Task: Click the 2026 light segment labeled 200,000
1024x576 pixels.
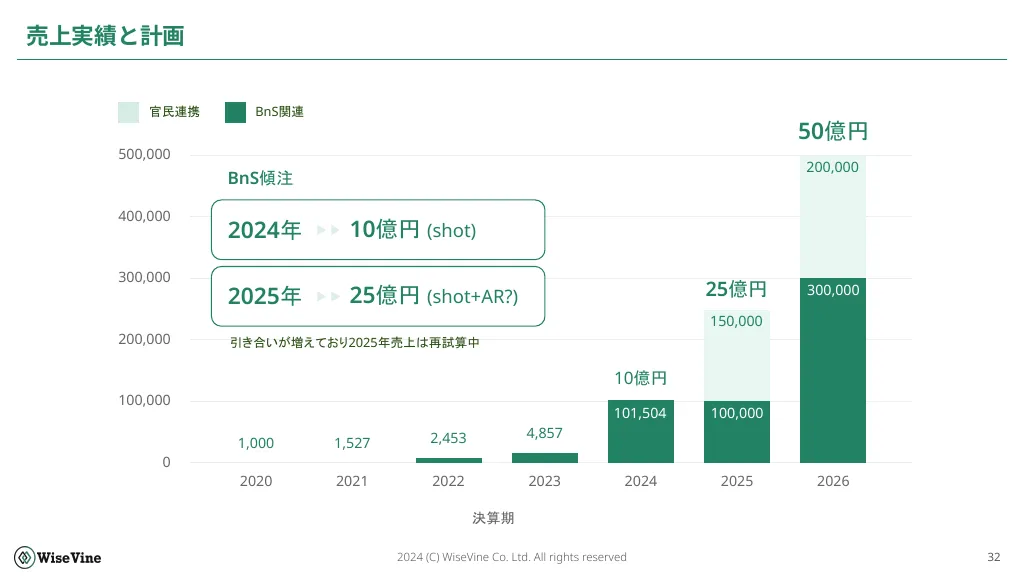Action: click(x=833, y=217)
